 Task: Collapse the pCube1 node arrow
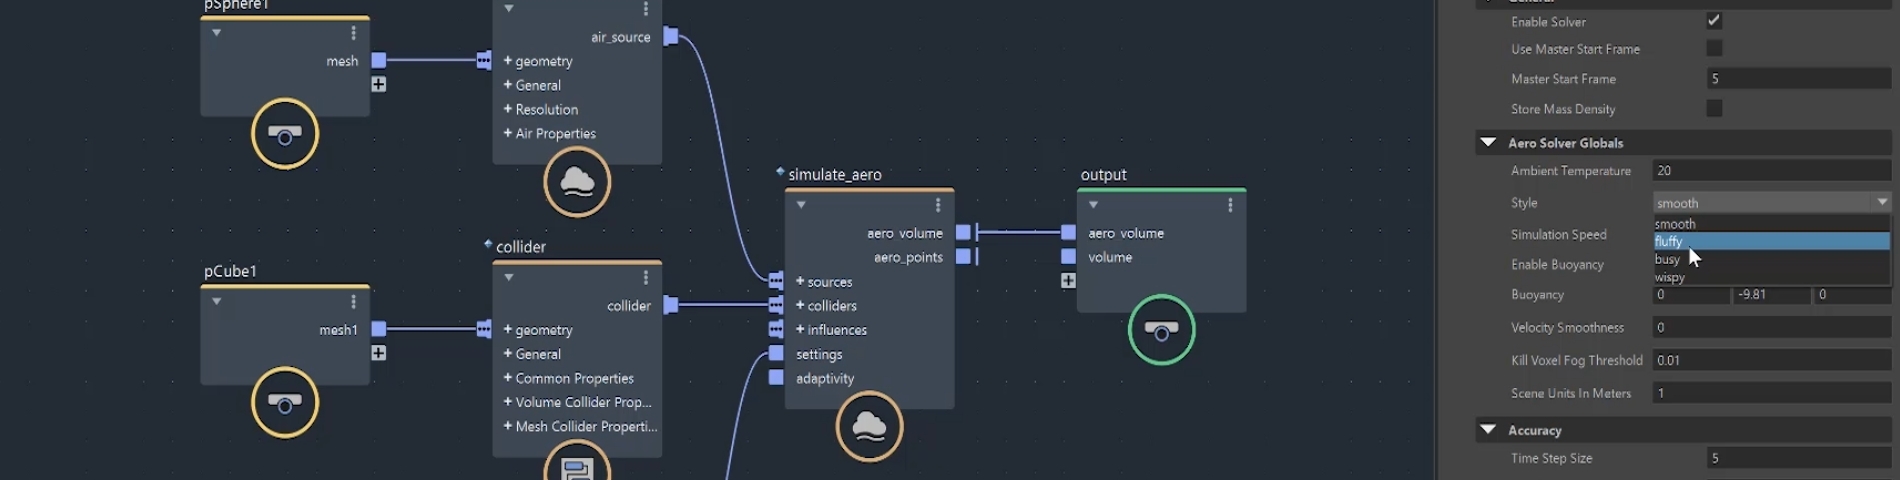[x=216, y=301]
